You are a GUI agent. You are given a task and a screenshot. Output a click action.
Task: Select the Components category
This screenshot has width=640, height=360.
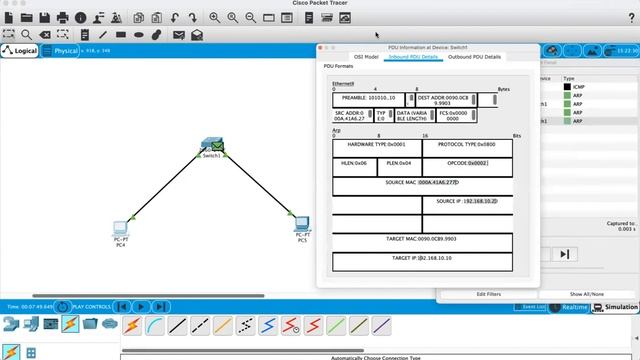click(x=51, y=324)
